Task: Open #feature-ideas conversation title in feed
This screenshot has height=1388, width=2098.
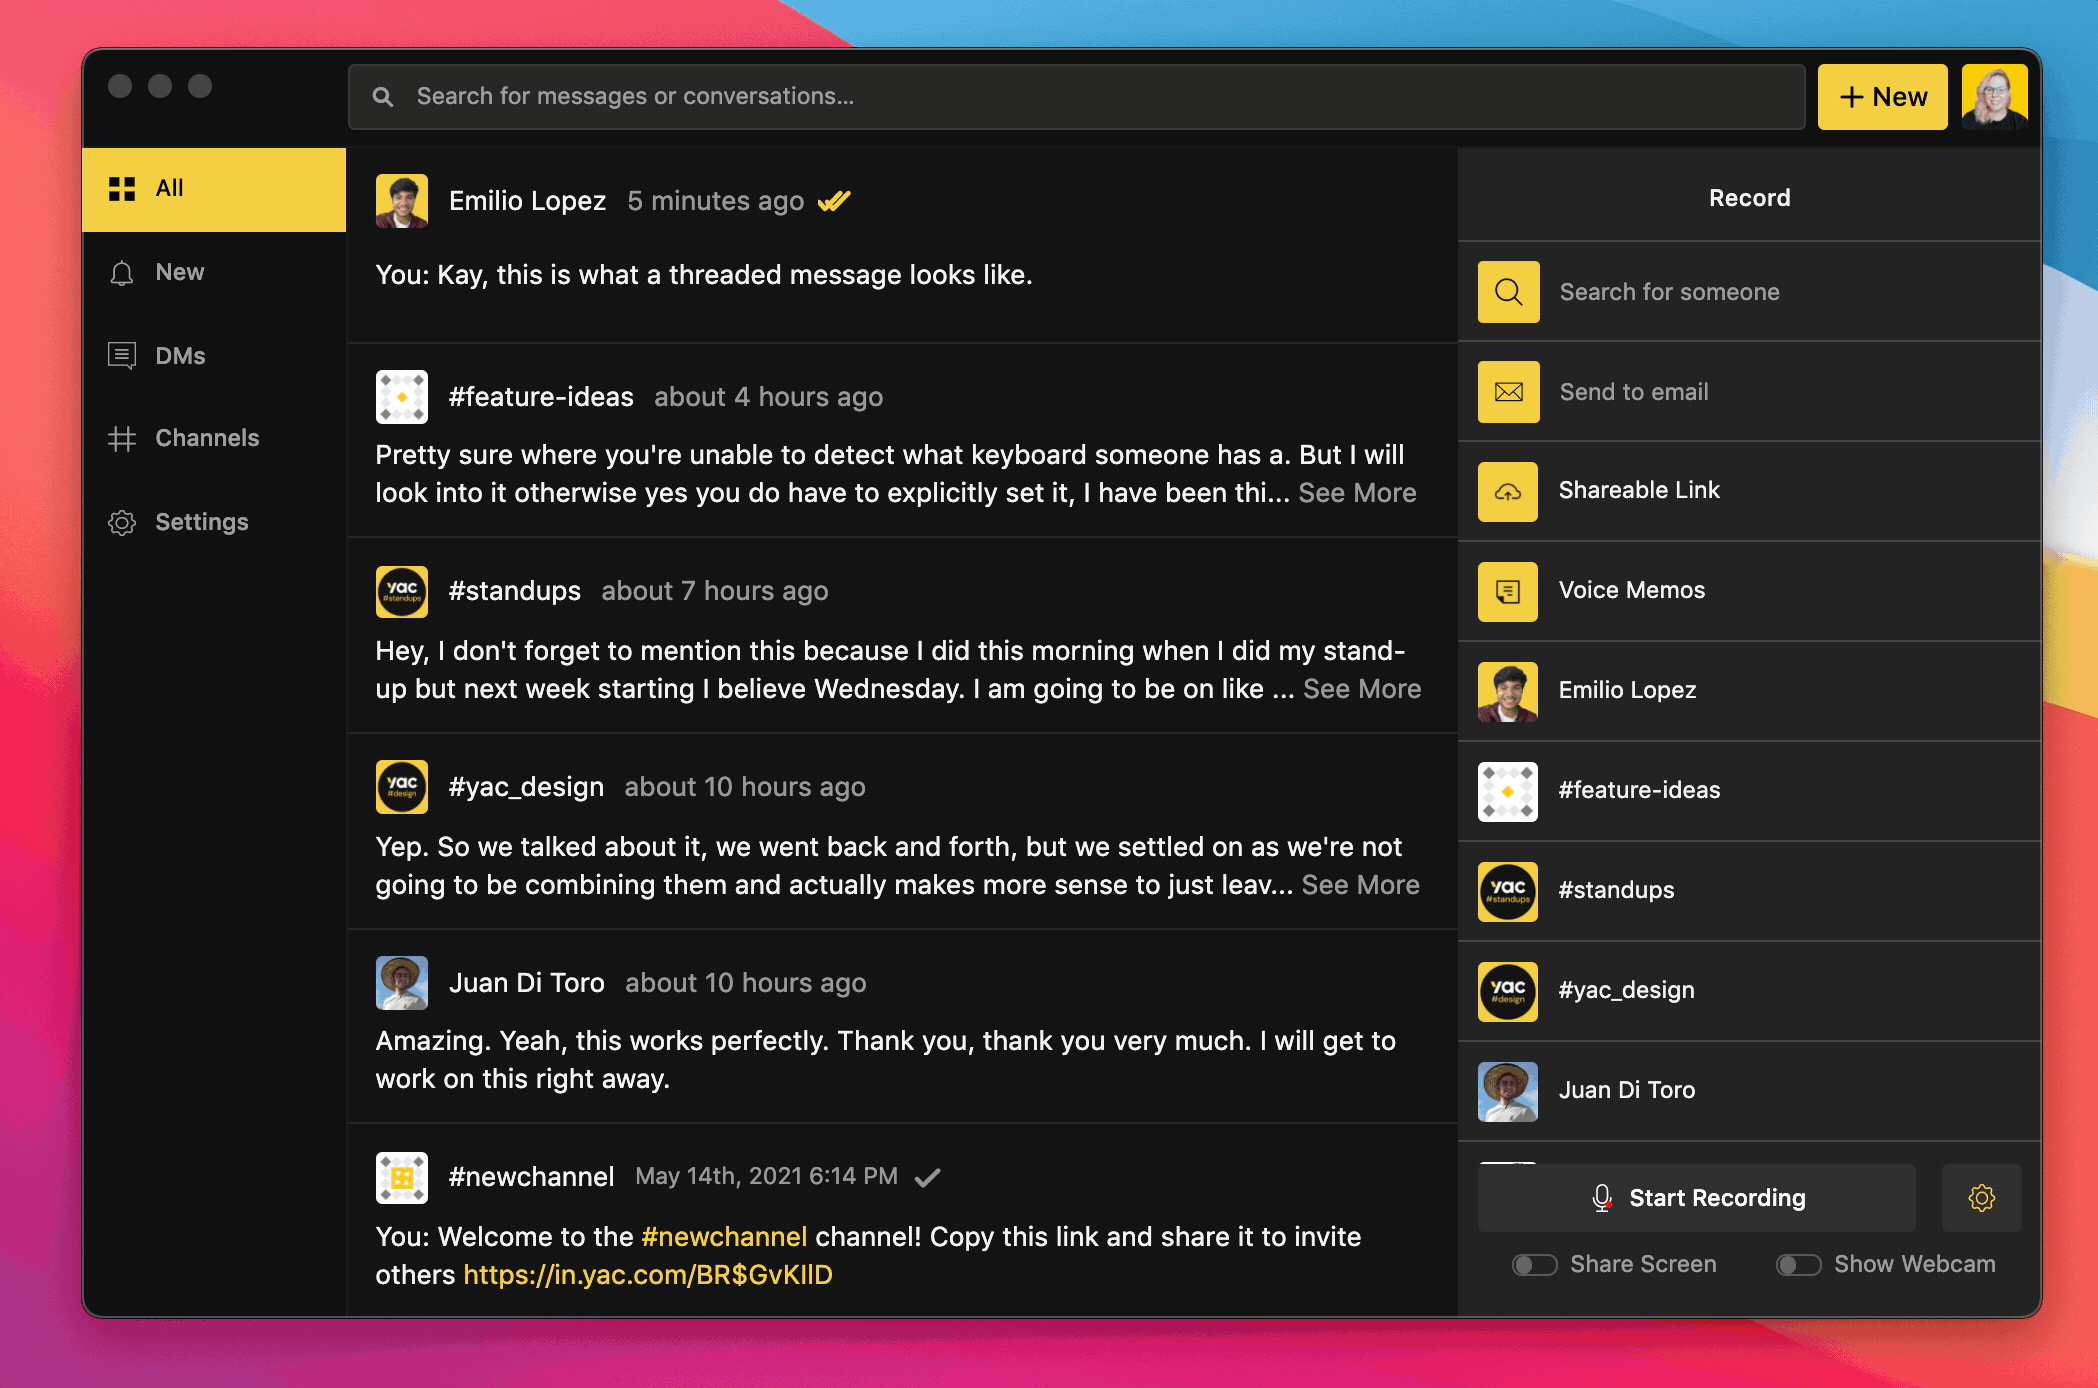Action: coord(541,397)
